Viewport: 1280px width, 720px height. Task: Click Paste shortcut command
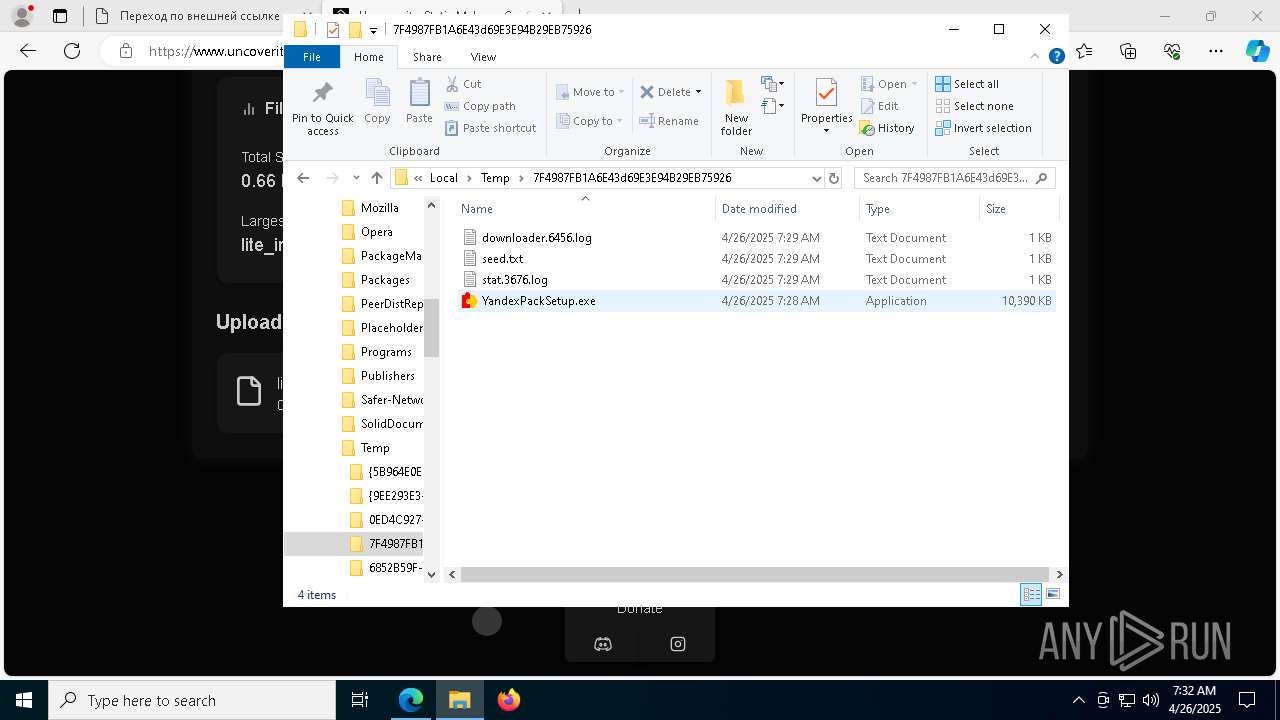coord(491,128)
